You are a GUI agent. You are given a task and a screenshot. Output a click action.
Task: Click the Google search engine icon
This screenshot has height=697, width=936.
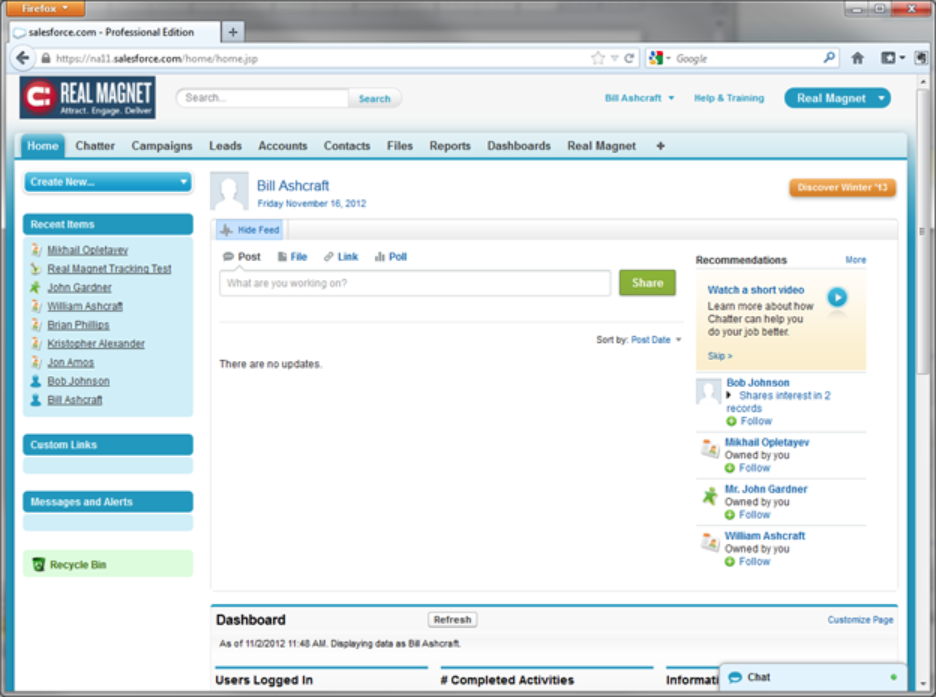tap(656, 58)
